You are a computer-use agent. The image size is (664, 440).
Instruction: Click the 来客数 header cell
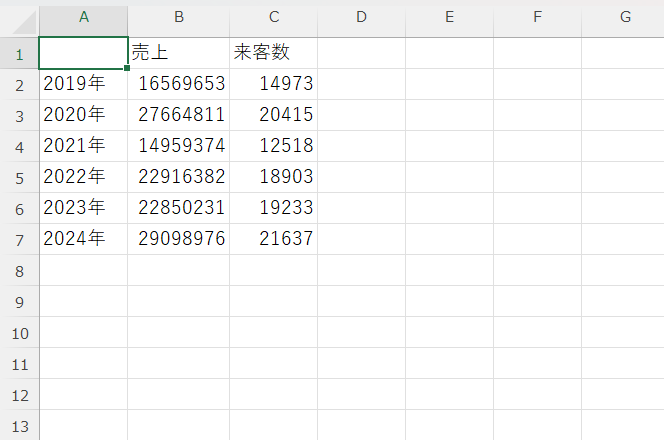(x=274, y=53)
